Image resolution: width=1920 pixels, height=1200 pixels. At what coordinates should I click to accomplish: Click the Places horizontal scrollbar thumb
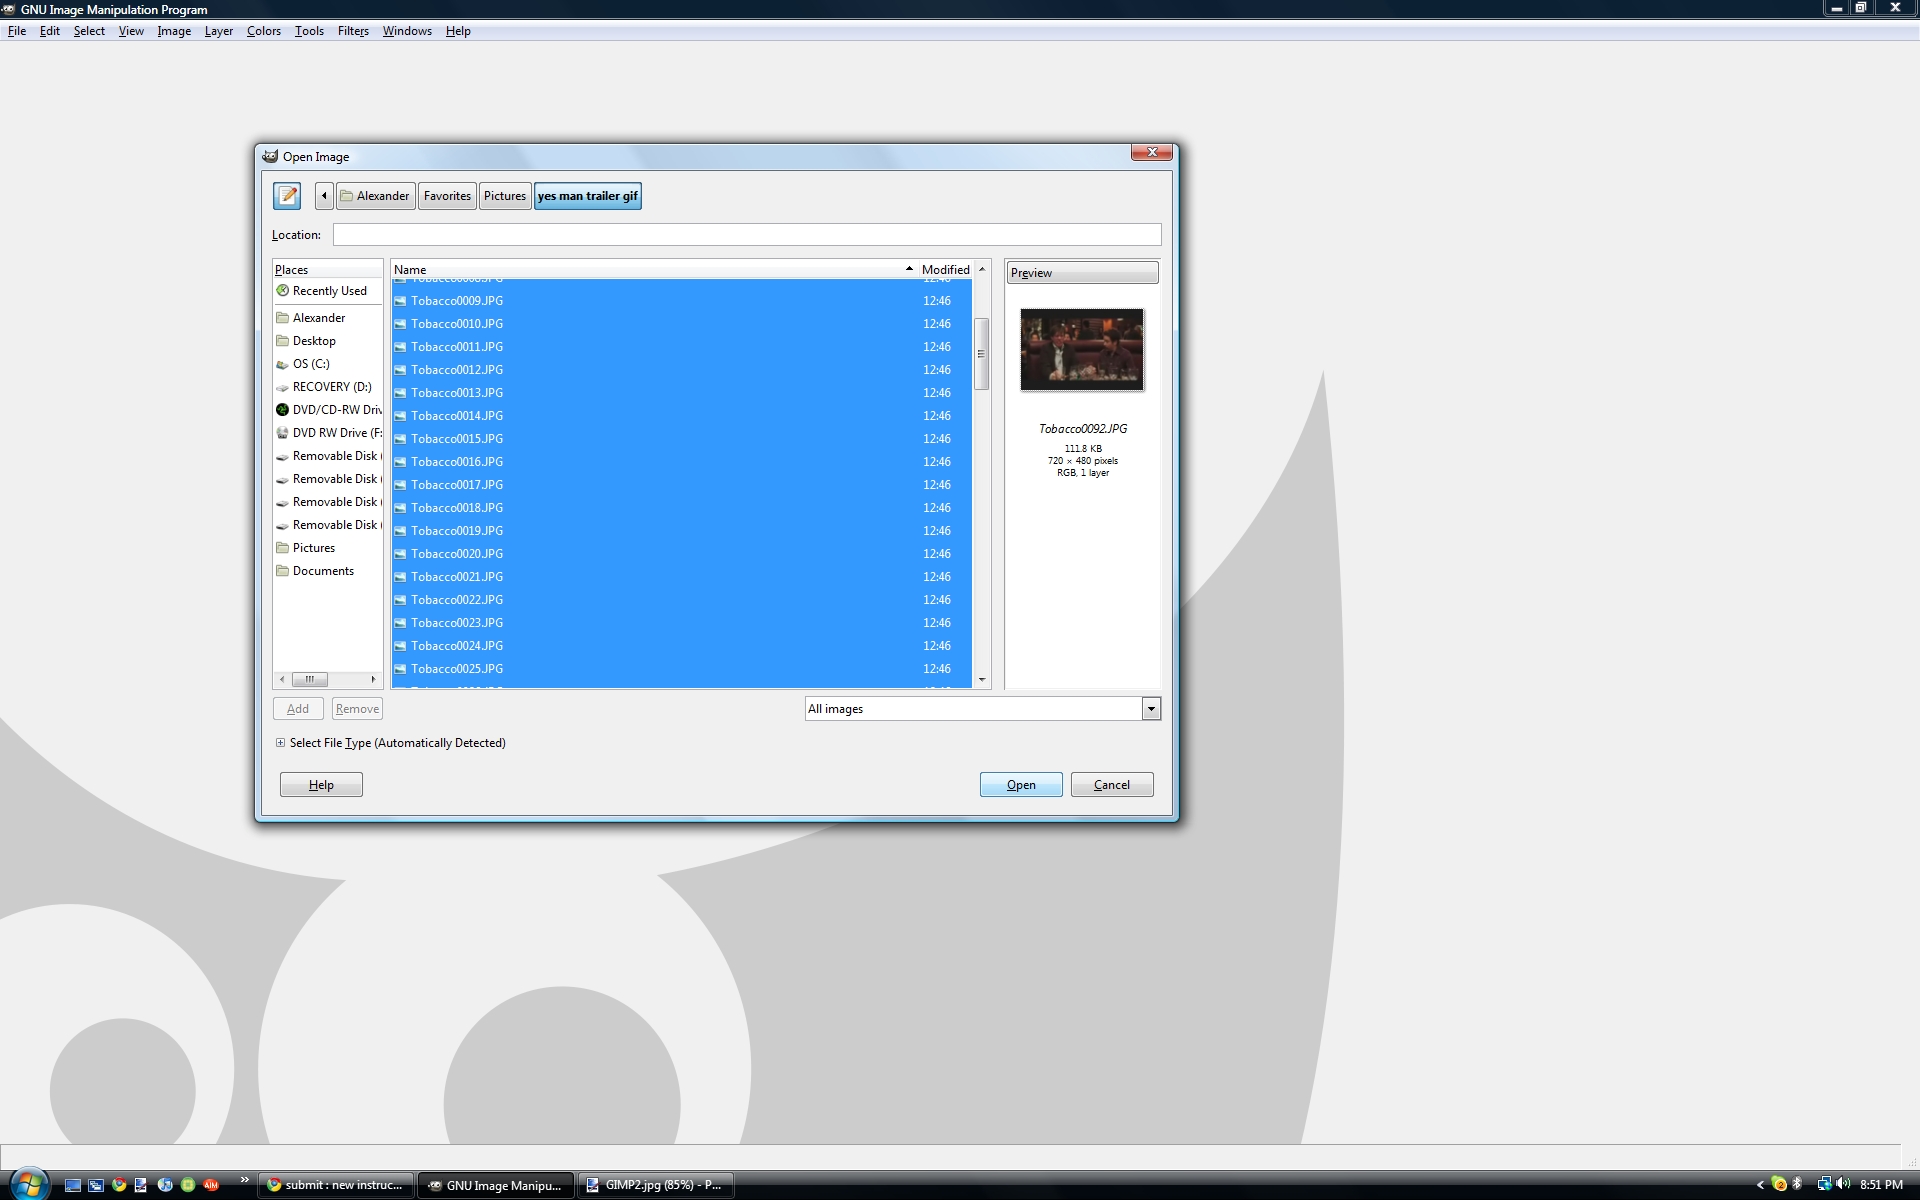tap(309, 679)
